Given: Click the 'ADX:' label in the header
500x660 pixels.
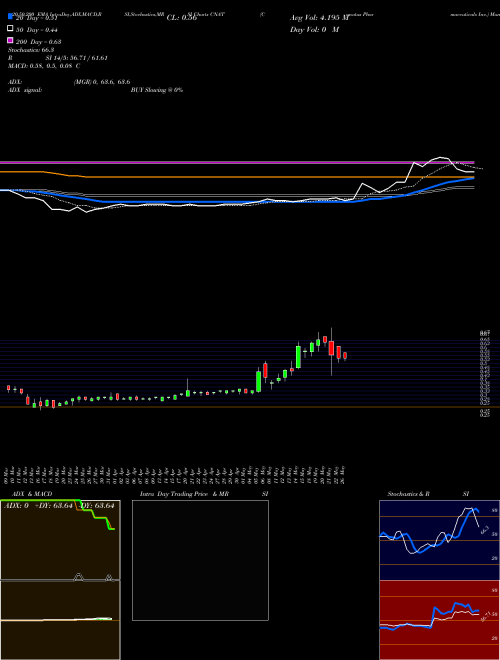Looking at the screenshot, I should click(x=15, y=82).
